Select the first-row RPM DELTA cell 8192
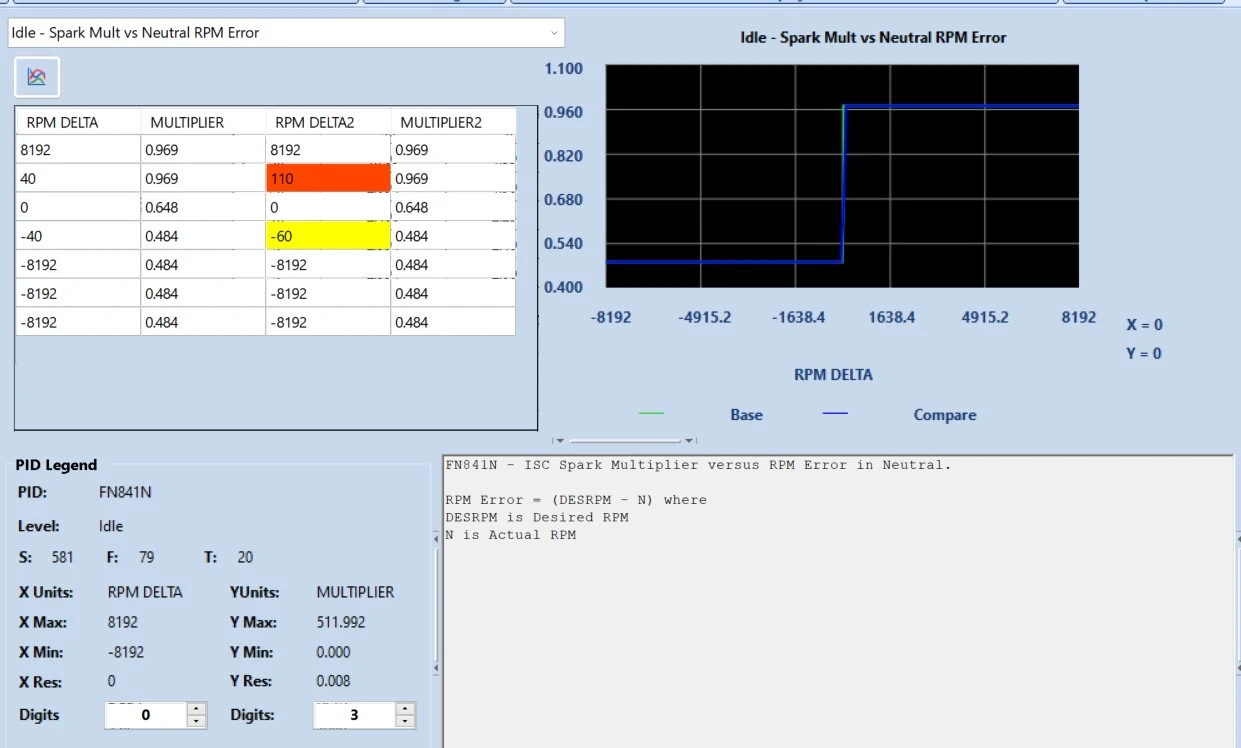This screenshot has height=748, width=1241. pyautogui.click(x=78, y=150)
